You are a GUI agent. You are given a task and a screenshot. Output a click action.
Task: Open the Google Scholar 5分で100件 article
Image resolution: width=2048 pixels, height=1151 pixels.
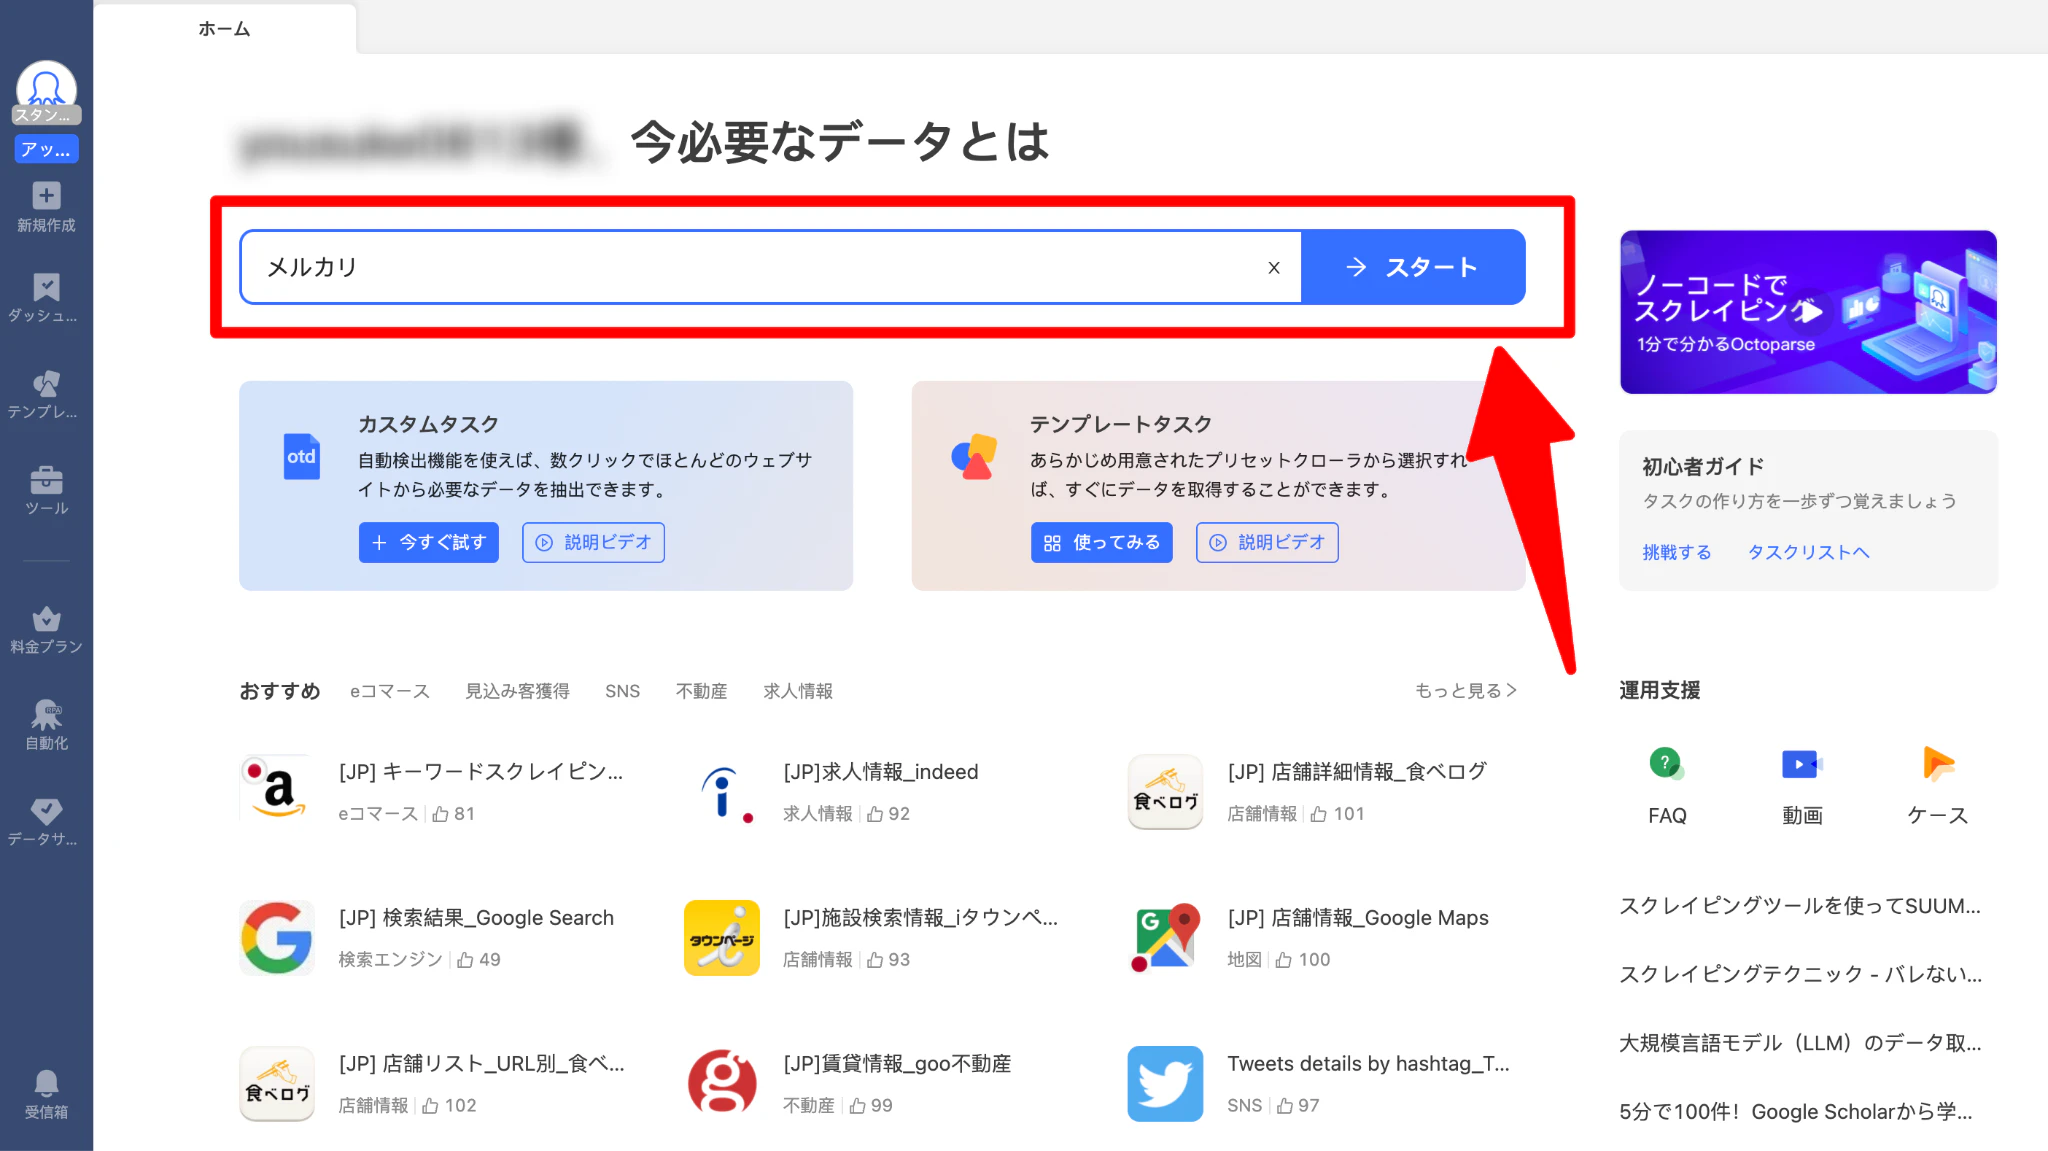1796,1111
